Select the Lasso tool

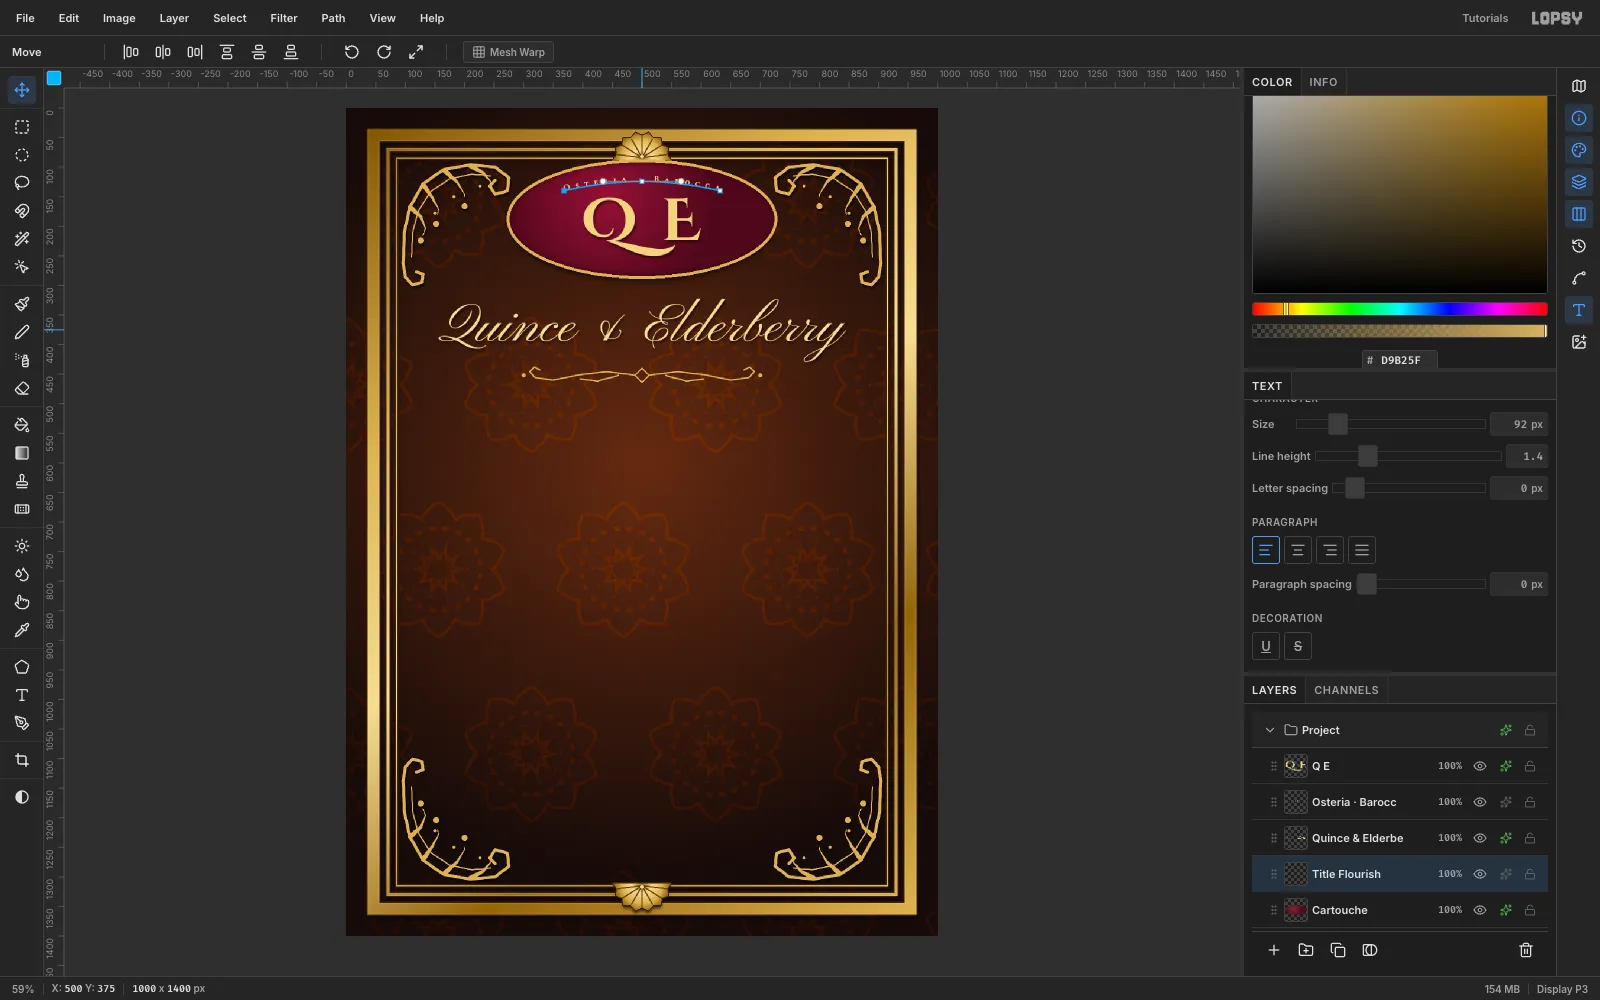21,183
